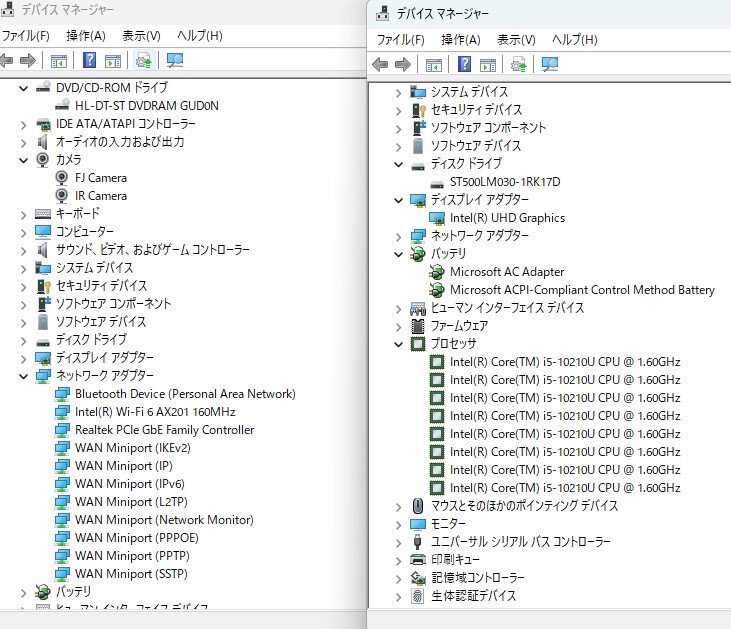Image resolution: width=731 pixels, height=629 pixels.
Task: Click Help icon in right Device Manager toolbar
Action: click(x=464, y=64)
